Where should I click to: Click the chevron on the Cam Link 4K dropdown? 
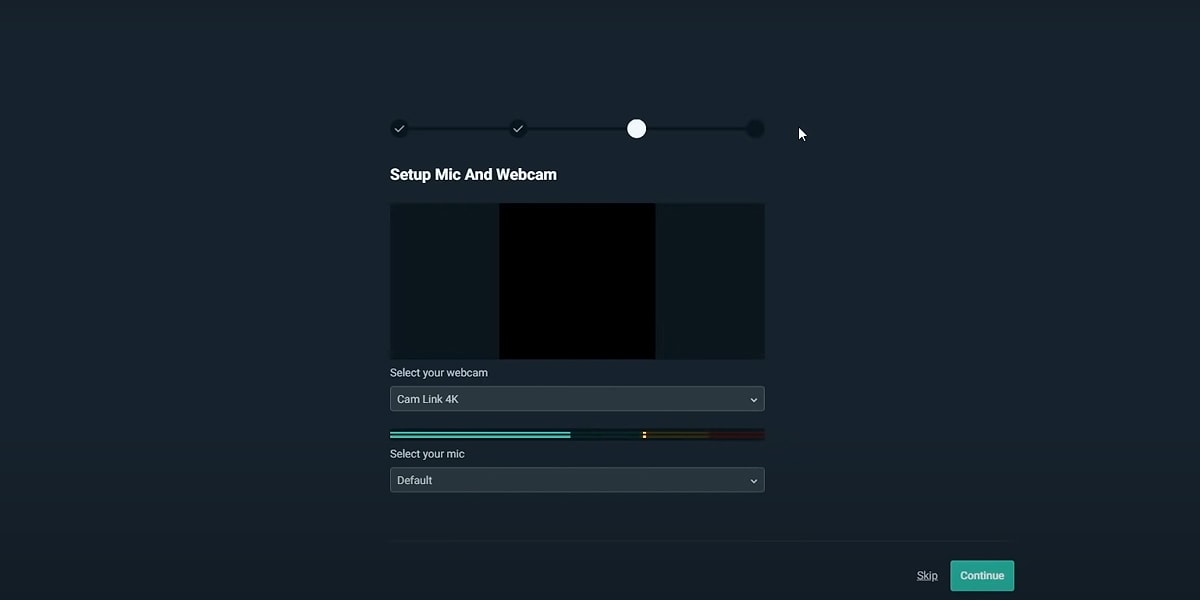point(754,398)
